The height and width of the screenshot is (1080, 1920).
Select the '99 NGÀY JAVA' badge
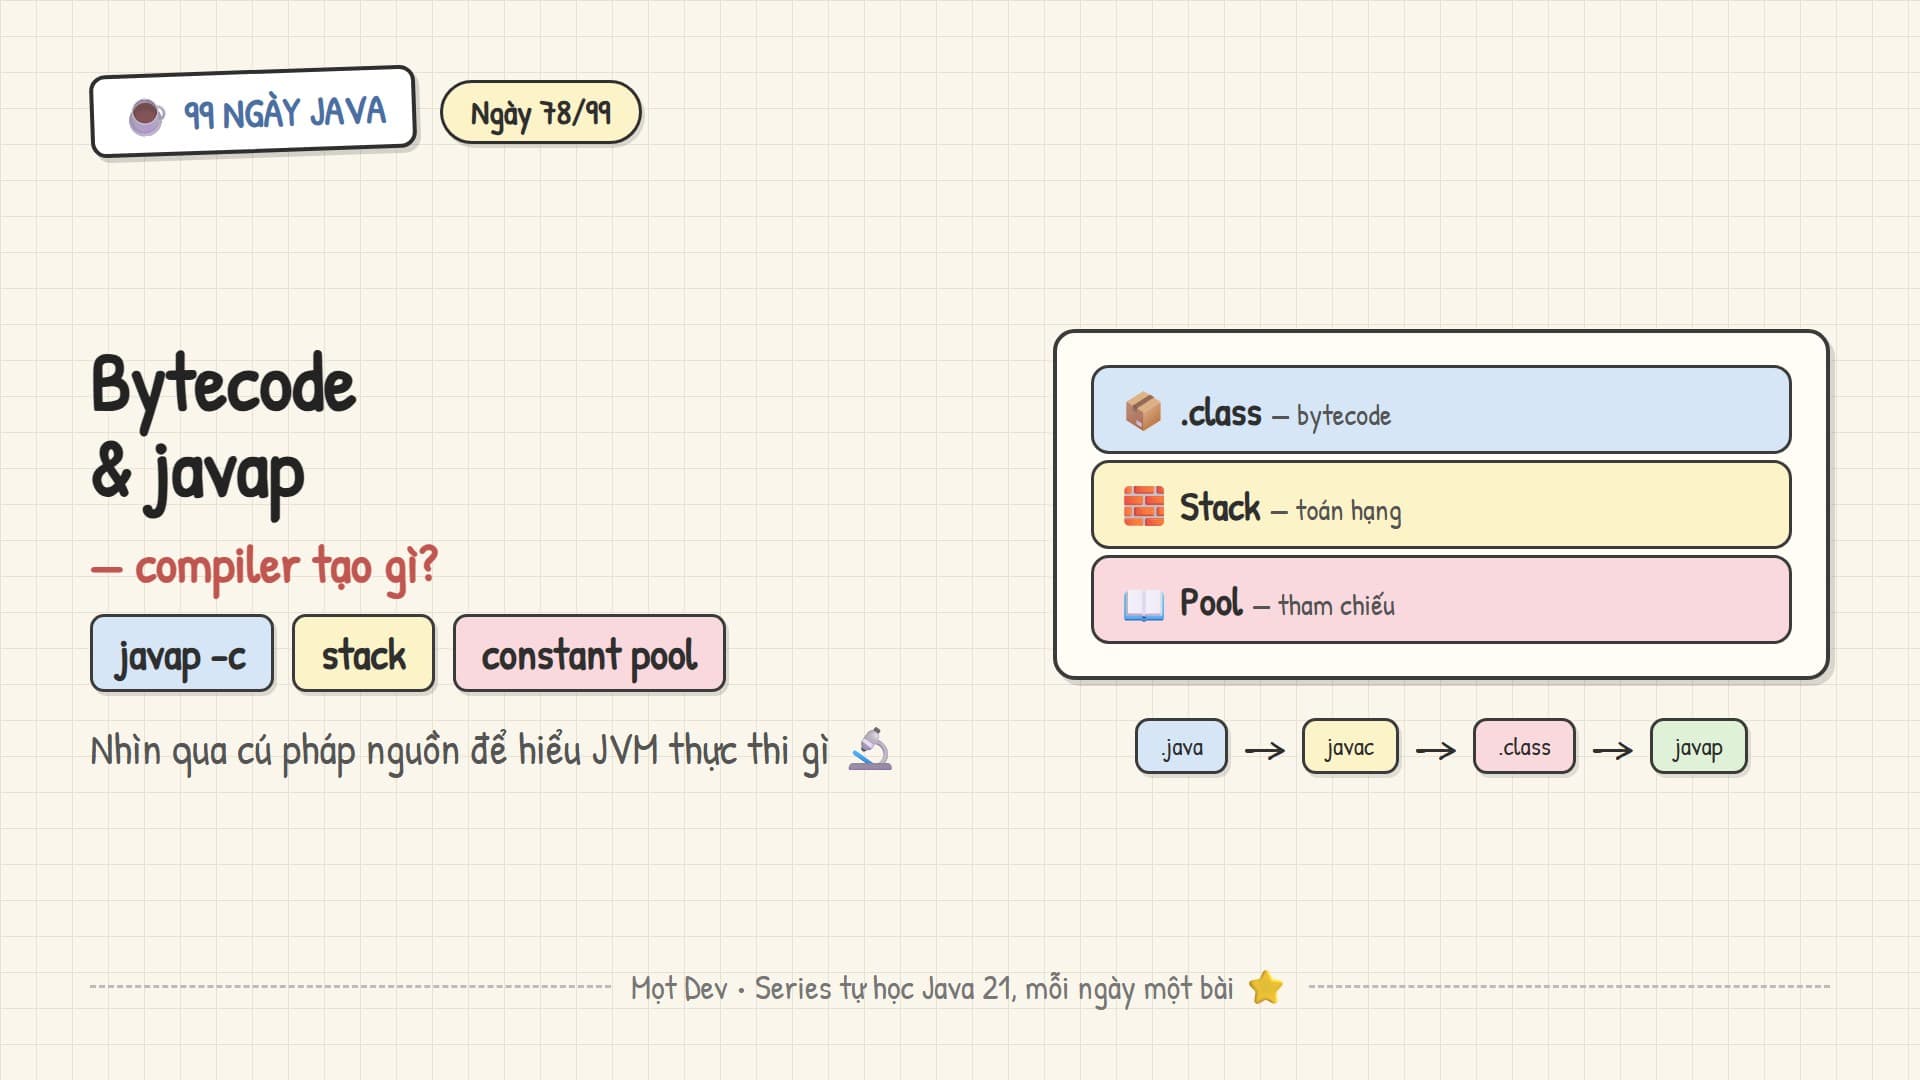[x=253, y=112]
